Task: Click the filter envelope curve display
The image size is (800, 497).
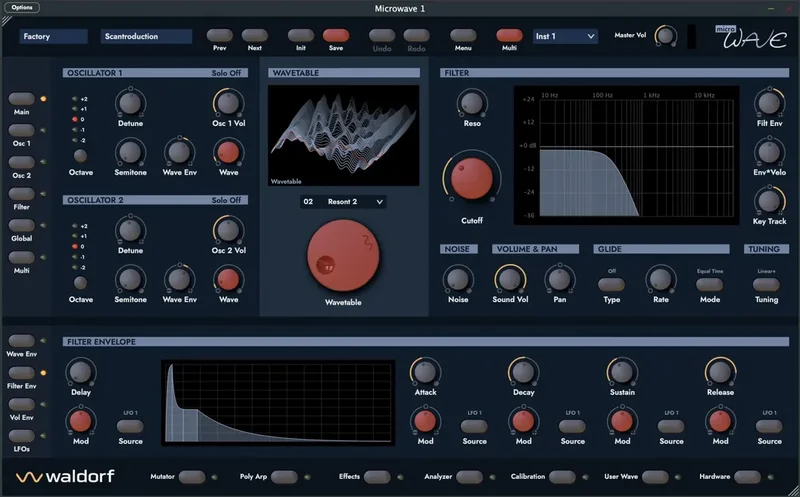Action: (x=278, y=403)
